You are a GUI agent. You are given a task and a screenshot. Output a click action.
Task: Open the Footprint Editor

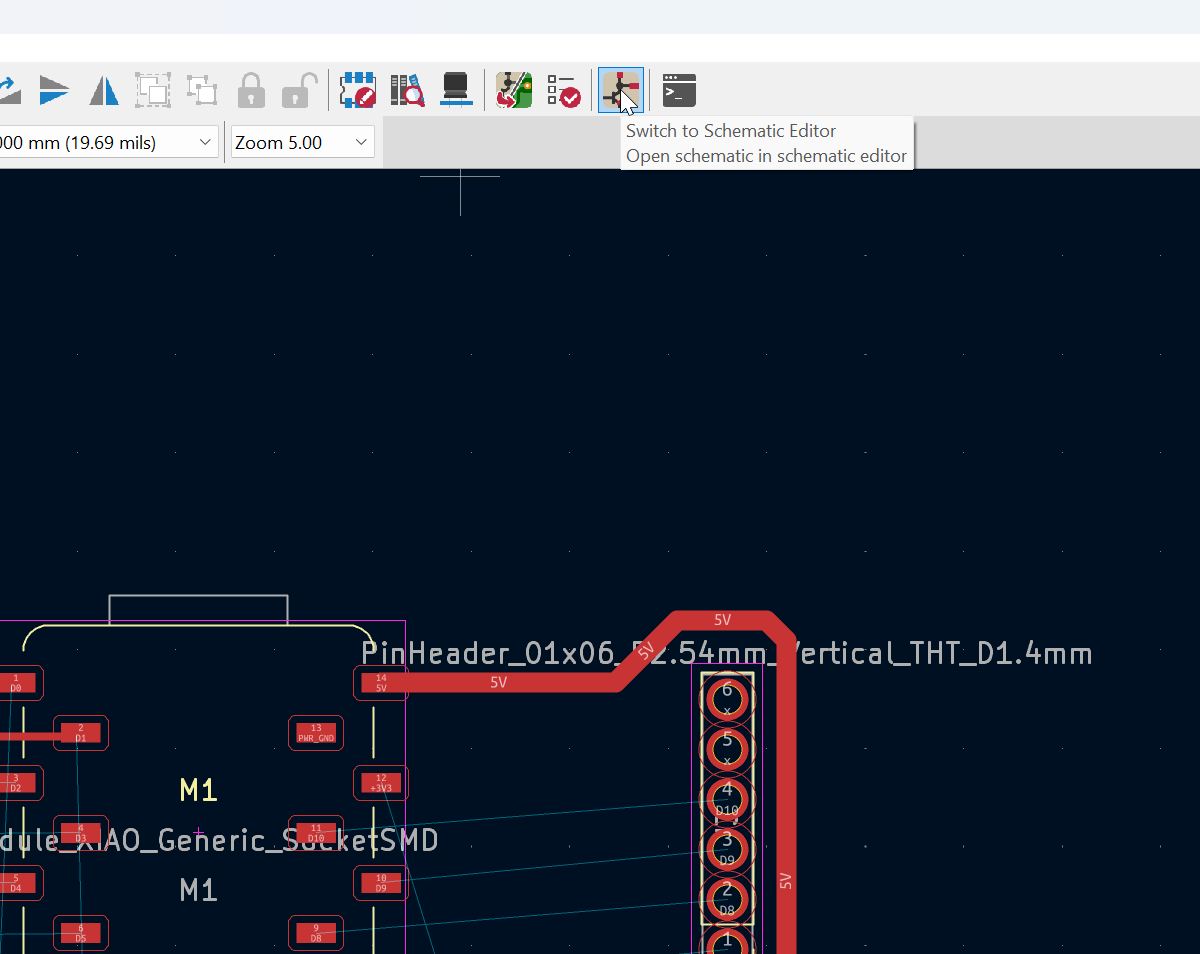[357, 90]
